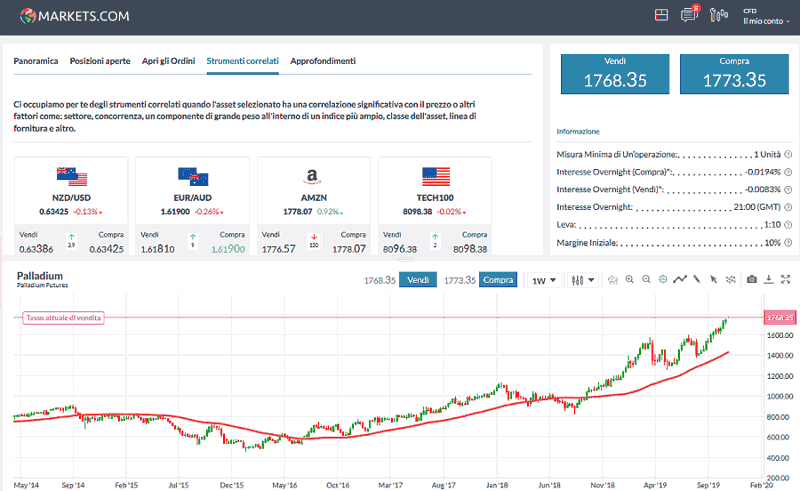The width and height of the screenshot is (800, 491).
Task: Open chat messages with notification badge
Action: [x=688, y=15]
